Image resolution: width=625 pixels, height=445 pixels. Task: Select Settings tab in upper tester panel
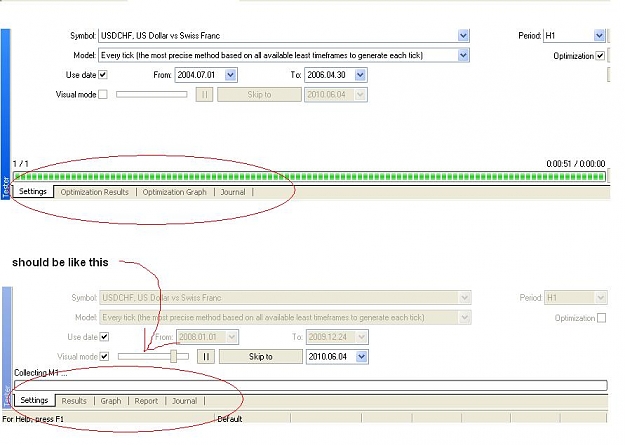pyautogui.click(x=33, y=191)
